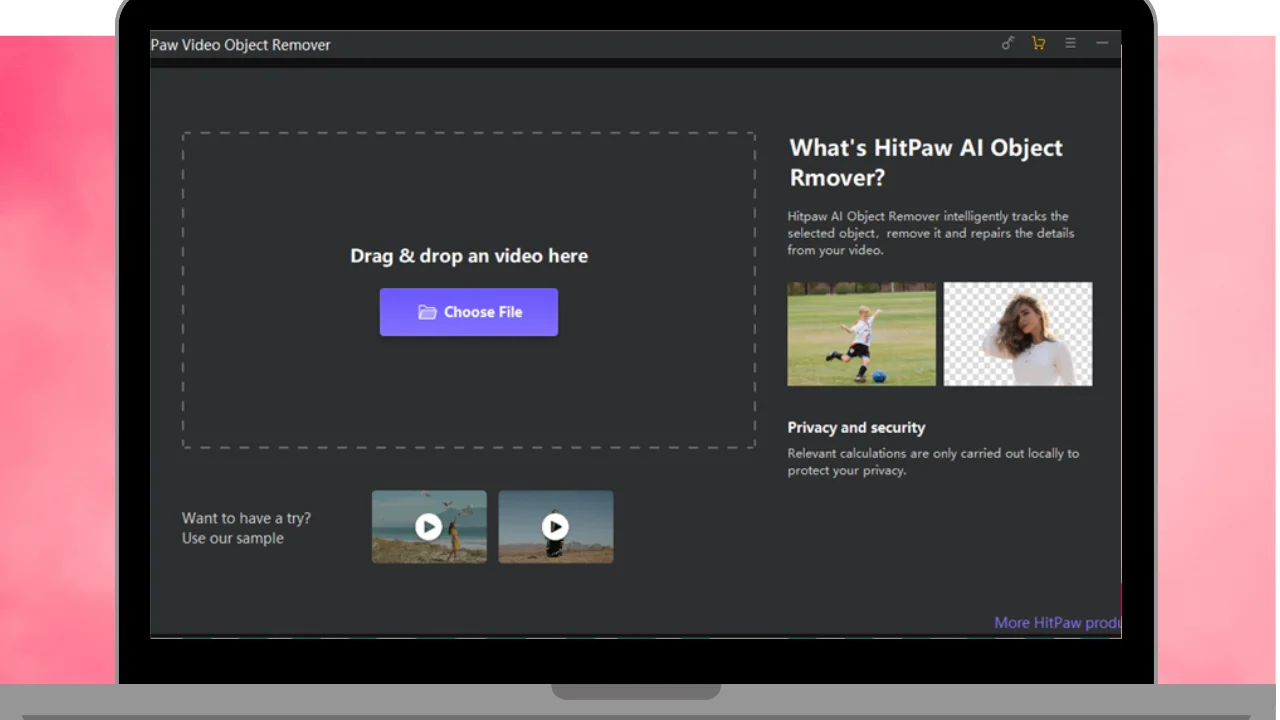The image size is (1280, 720).
Task: Minimize the window using the dash icon
Action: pyautogui.click(x=1102, y=43)
